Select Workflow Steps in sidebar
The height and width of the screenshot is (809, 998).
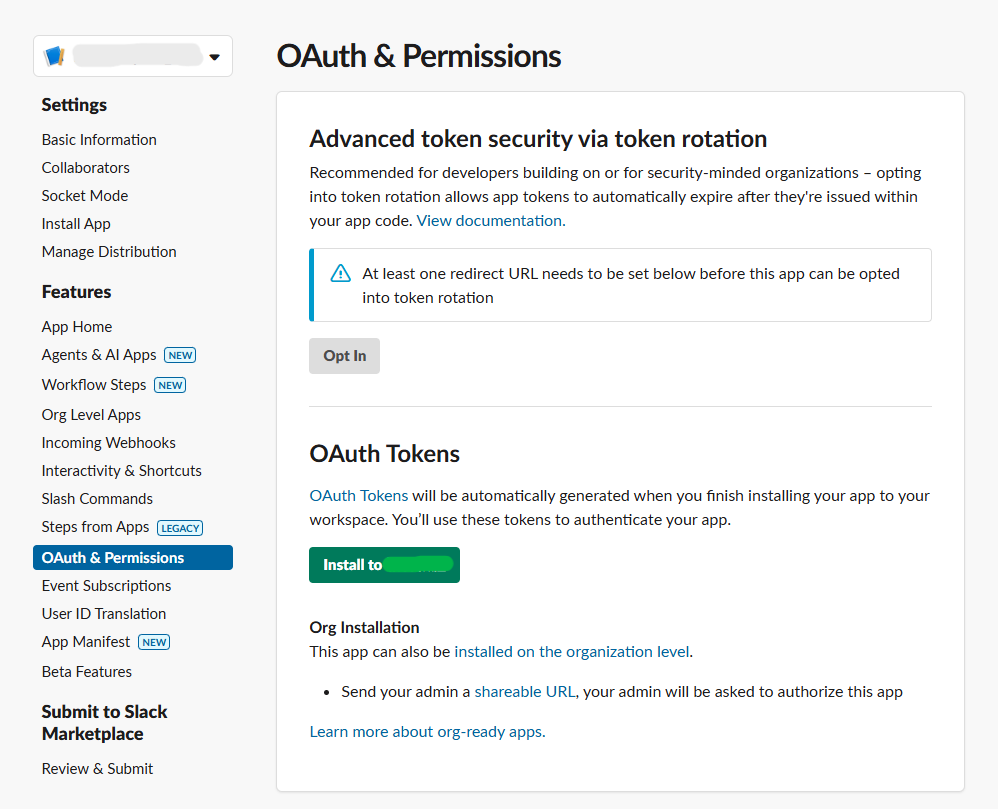pyautogui.click(x=94, y=385)
